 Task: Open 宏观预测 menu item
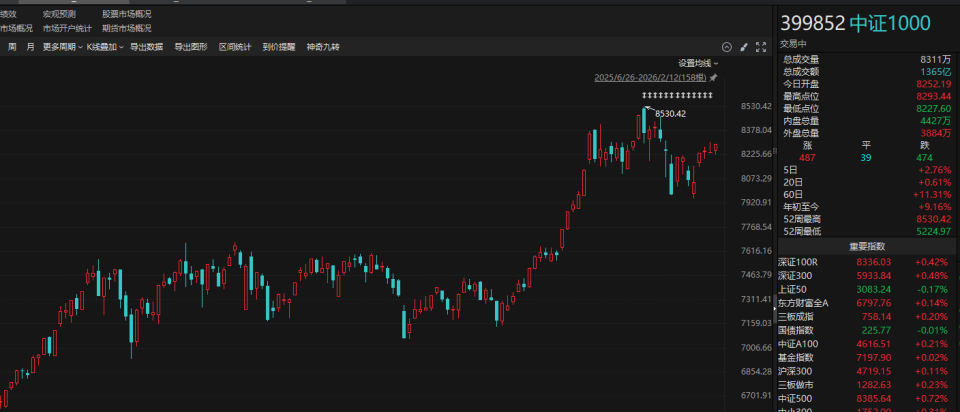coord(59,13)
